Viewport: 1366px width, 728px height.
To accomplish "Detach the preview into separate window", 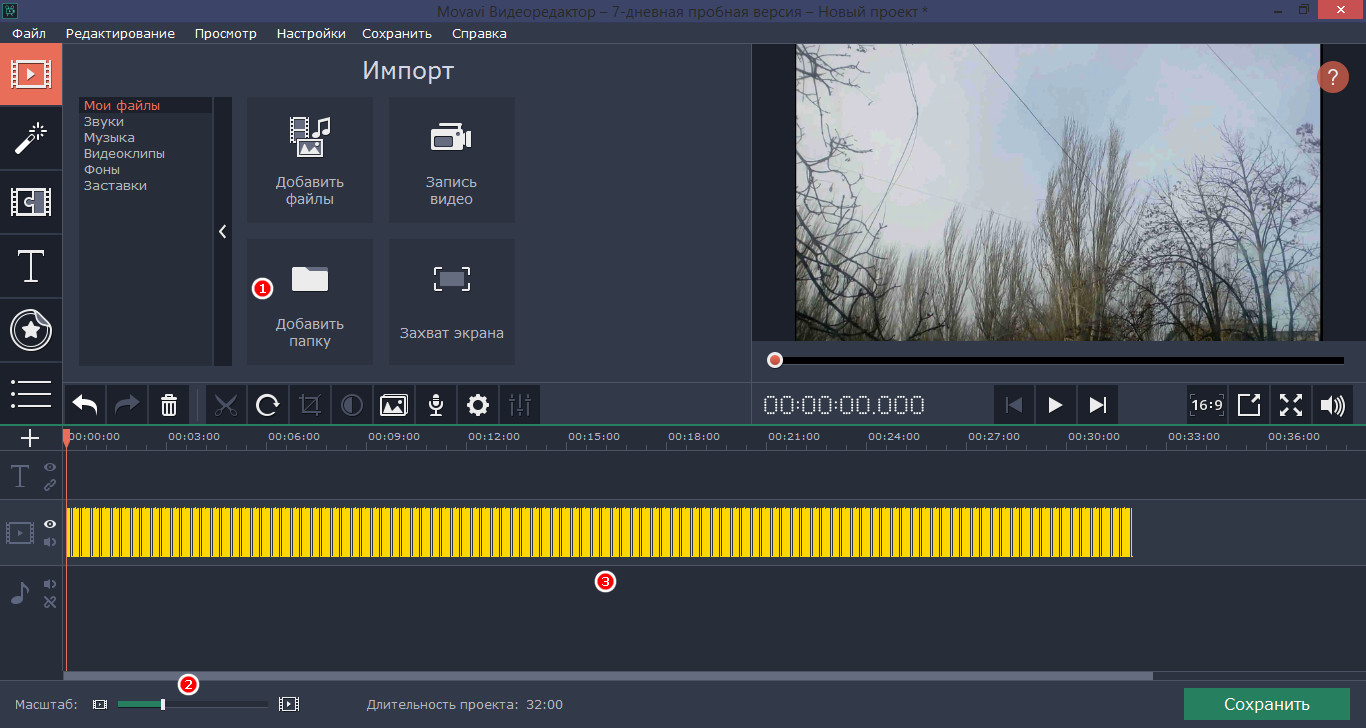I will (1249, 405).
